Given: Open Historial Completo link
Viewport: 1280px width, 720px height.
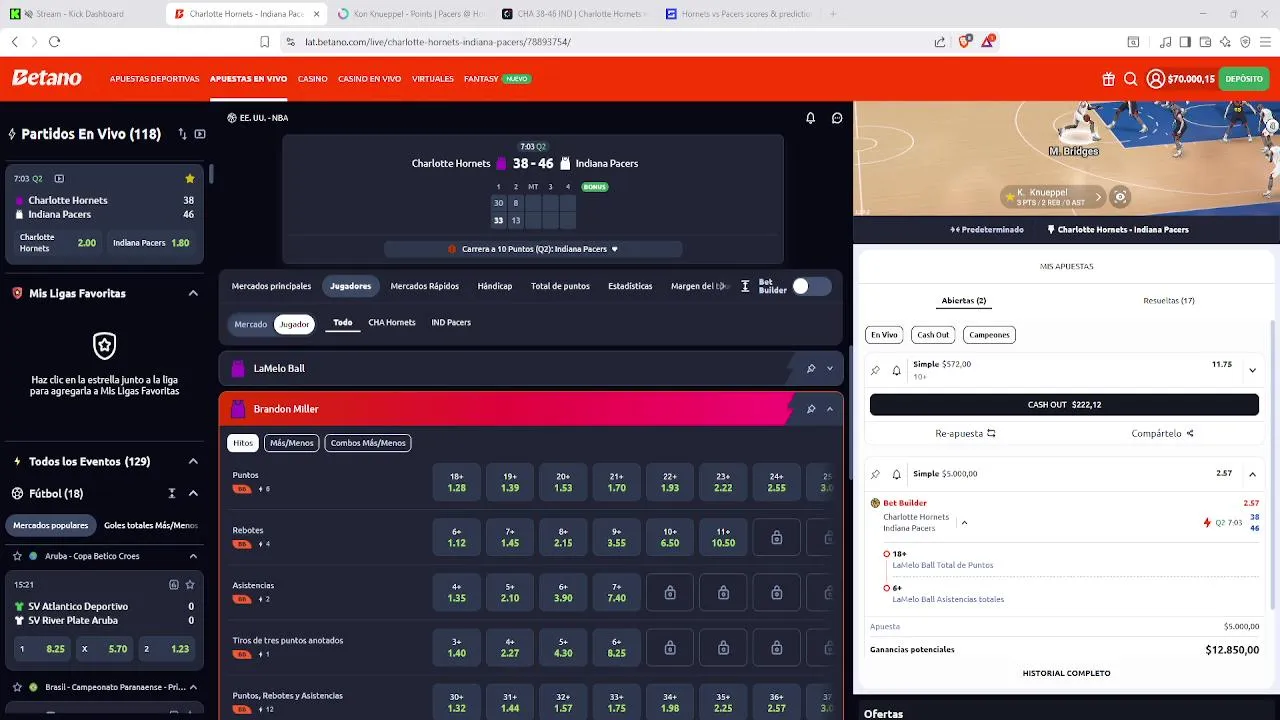Looking at the screenshot, I should click(x=1066, y=673).
